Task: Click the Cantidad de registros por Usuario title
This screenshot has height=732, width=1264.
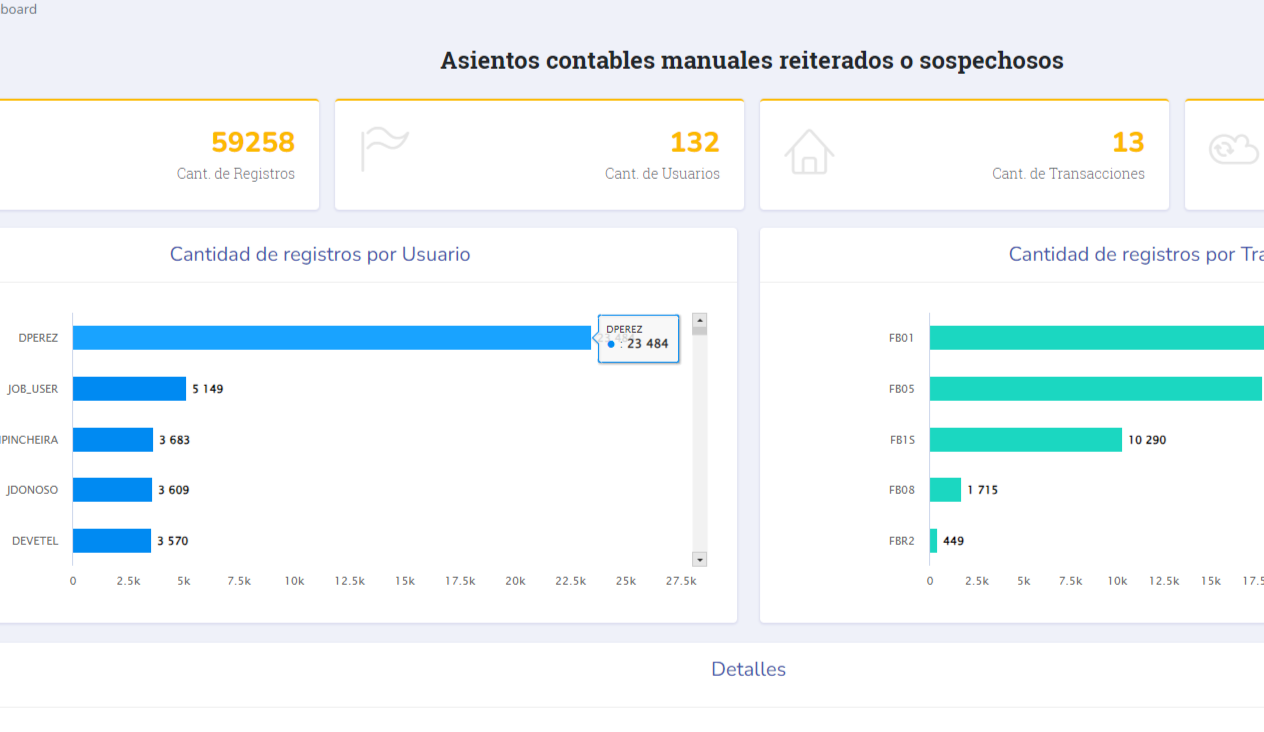Action: pyautogui.click(x=319, y=254)
